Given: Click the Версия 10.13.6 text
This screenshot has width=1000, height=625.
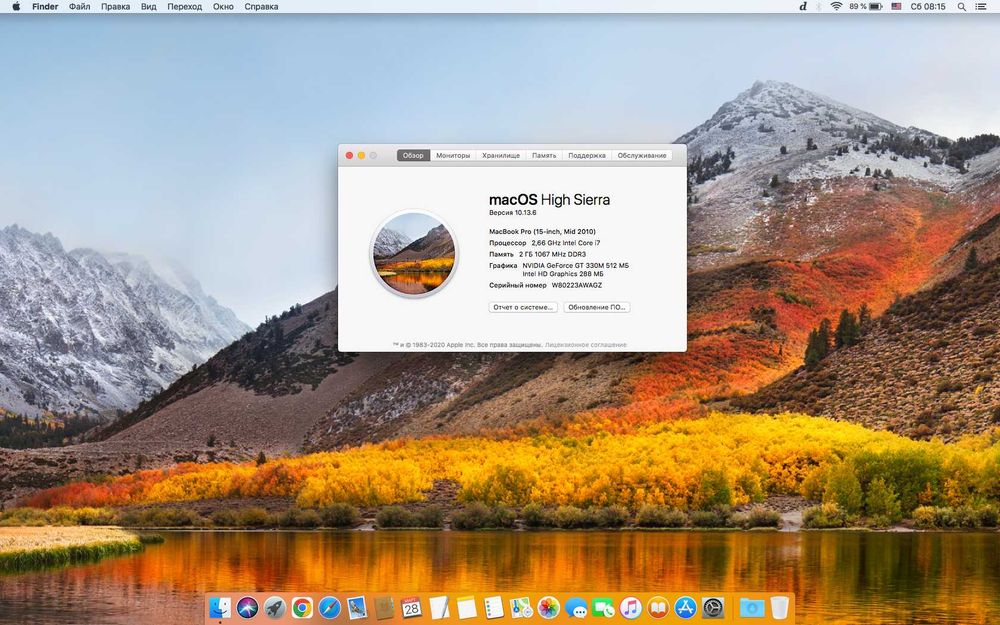Looking at the screenshot, I should click(513, 212).
